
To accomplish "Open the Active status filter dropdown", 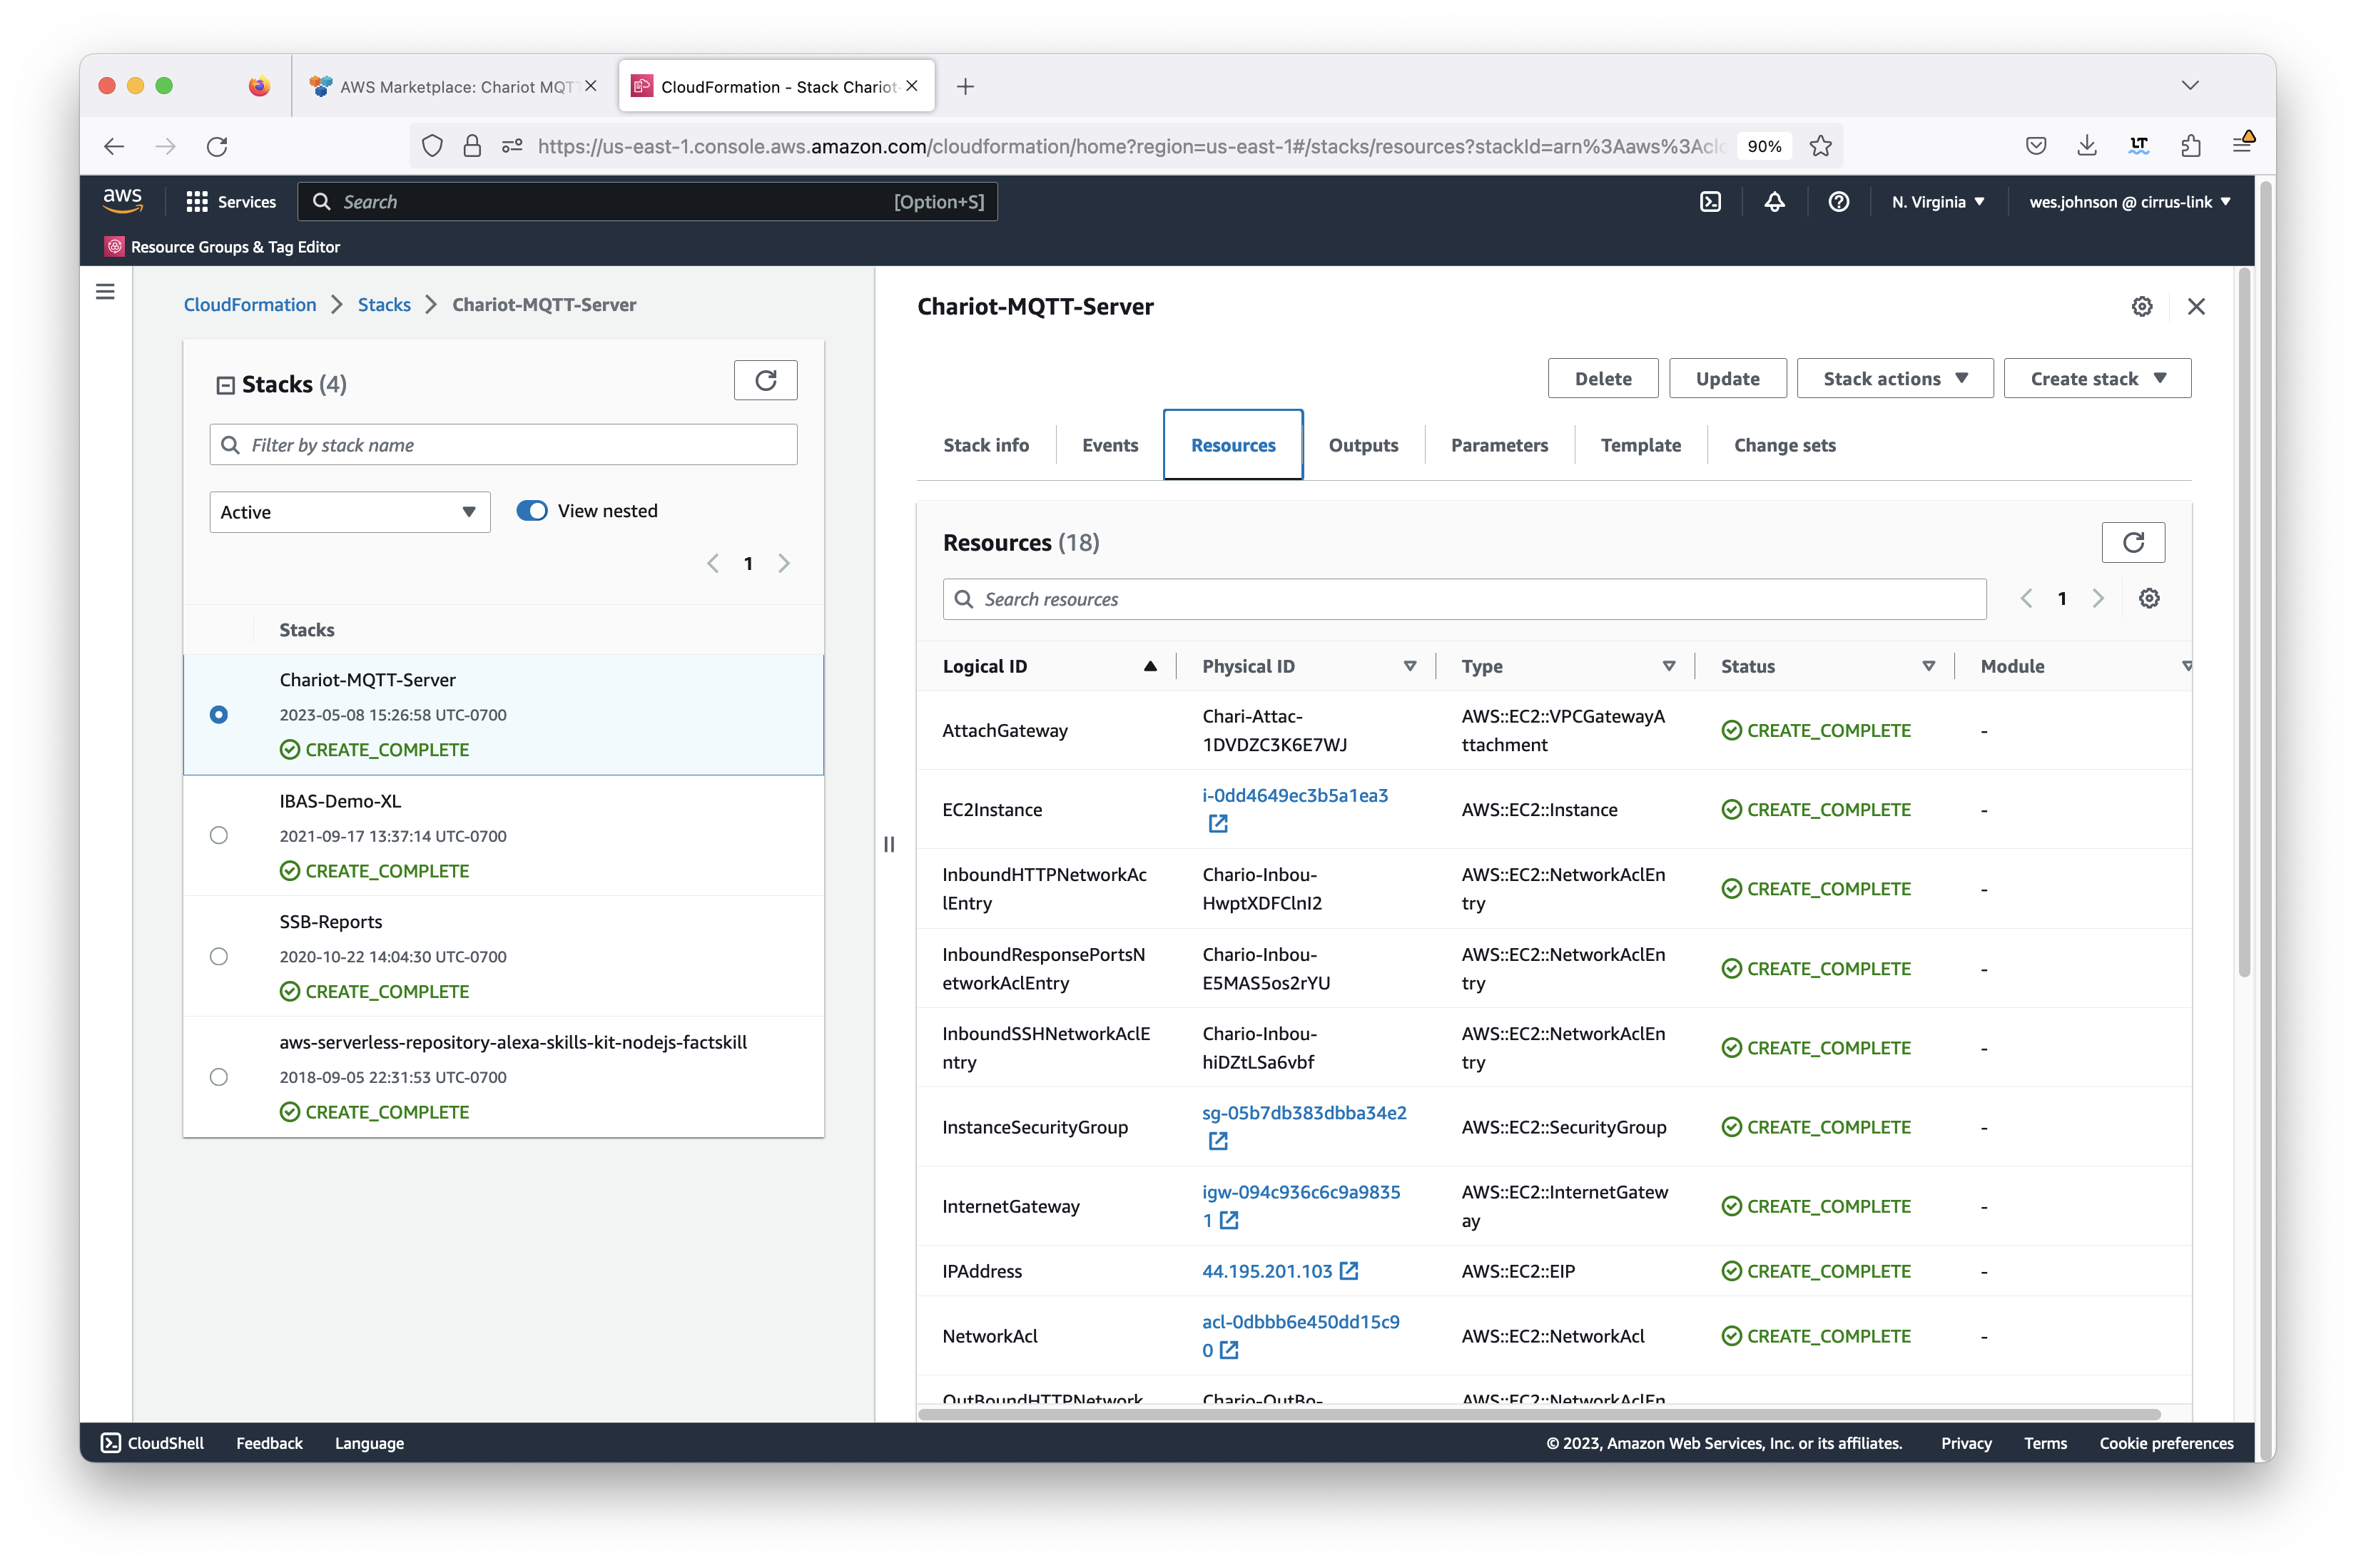I will click(x=349, y=511).
